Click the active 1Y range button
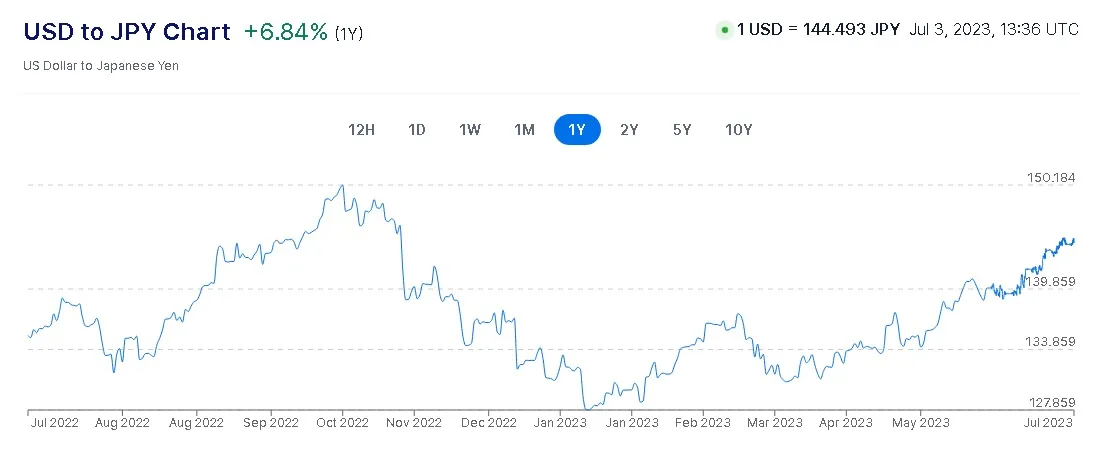This screenshot has height=453, width=1103. click(x=577, y=129)
